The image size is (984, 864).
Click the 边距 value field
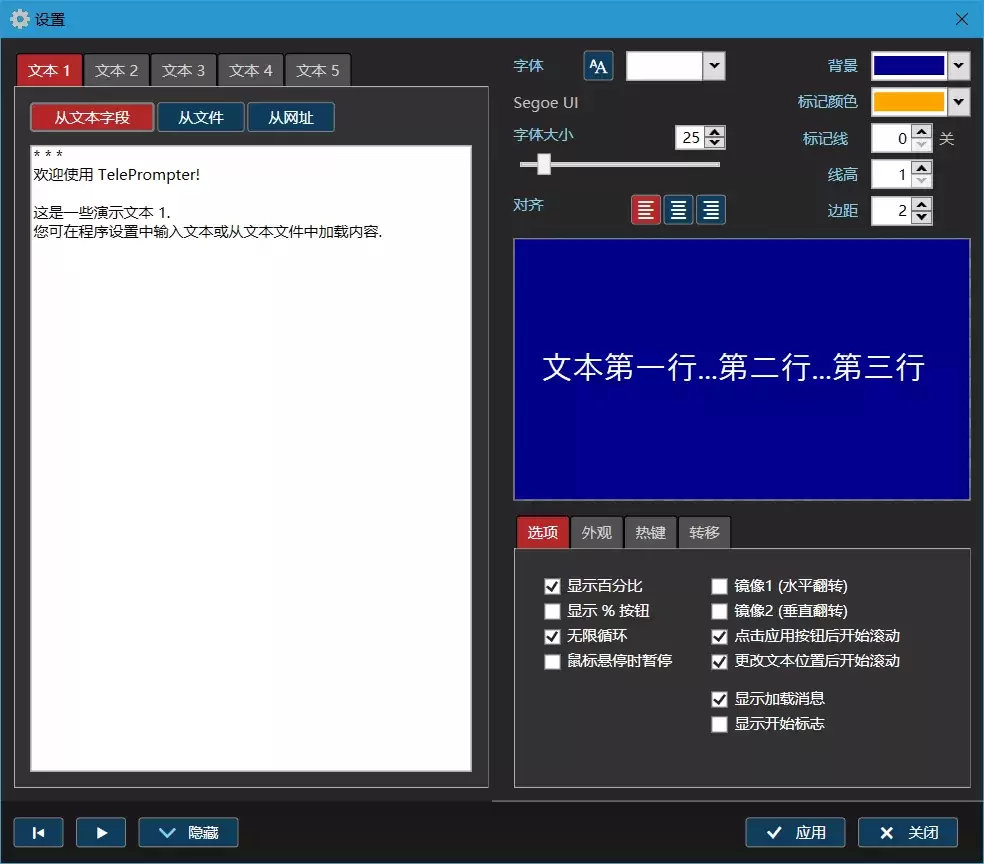(891, 211)
